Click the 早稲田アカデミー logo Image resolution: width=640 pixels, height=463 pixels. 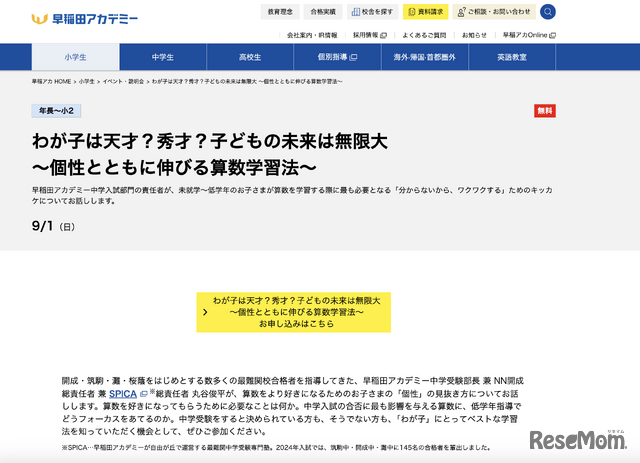pyautogui.click(x=84, y=18)
